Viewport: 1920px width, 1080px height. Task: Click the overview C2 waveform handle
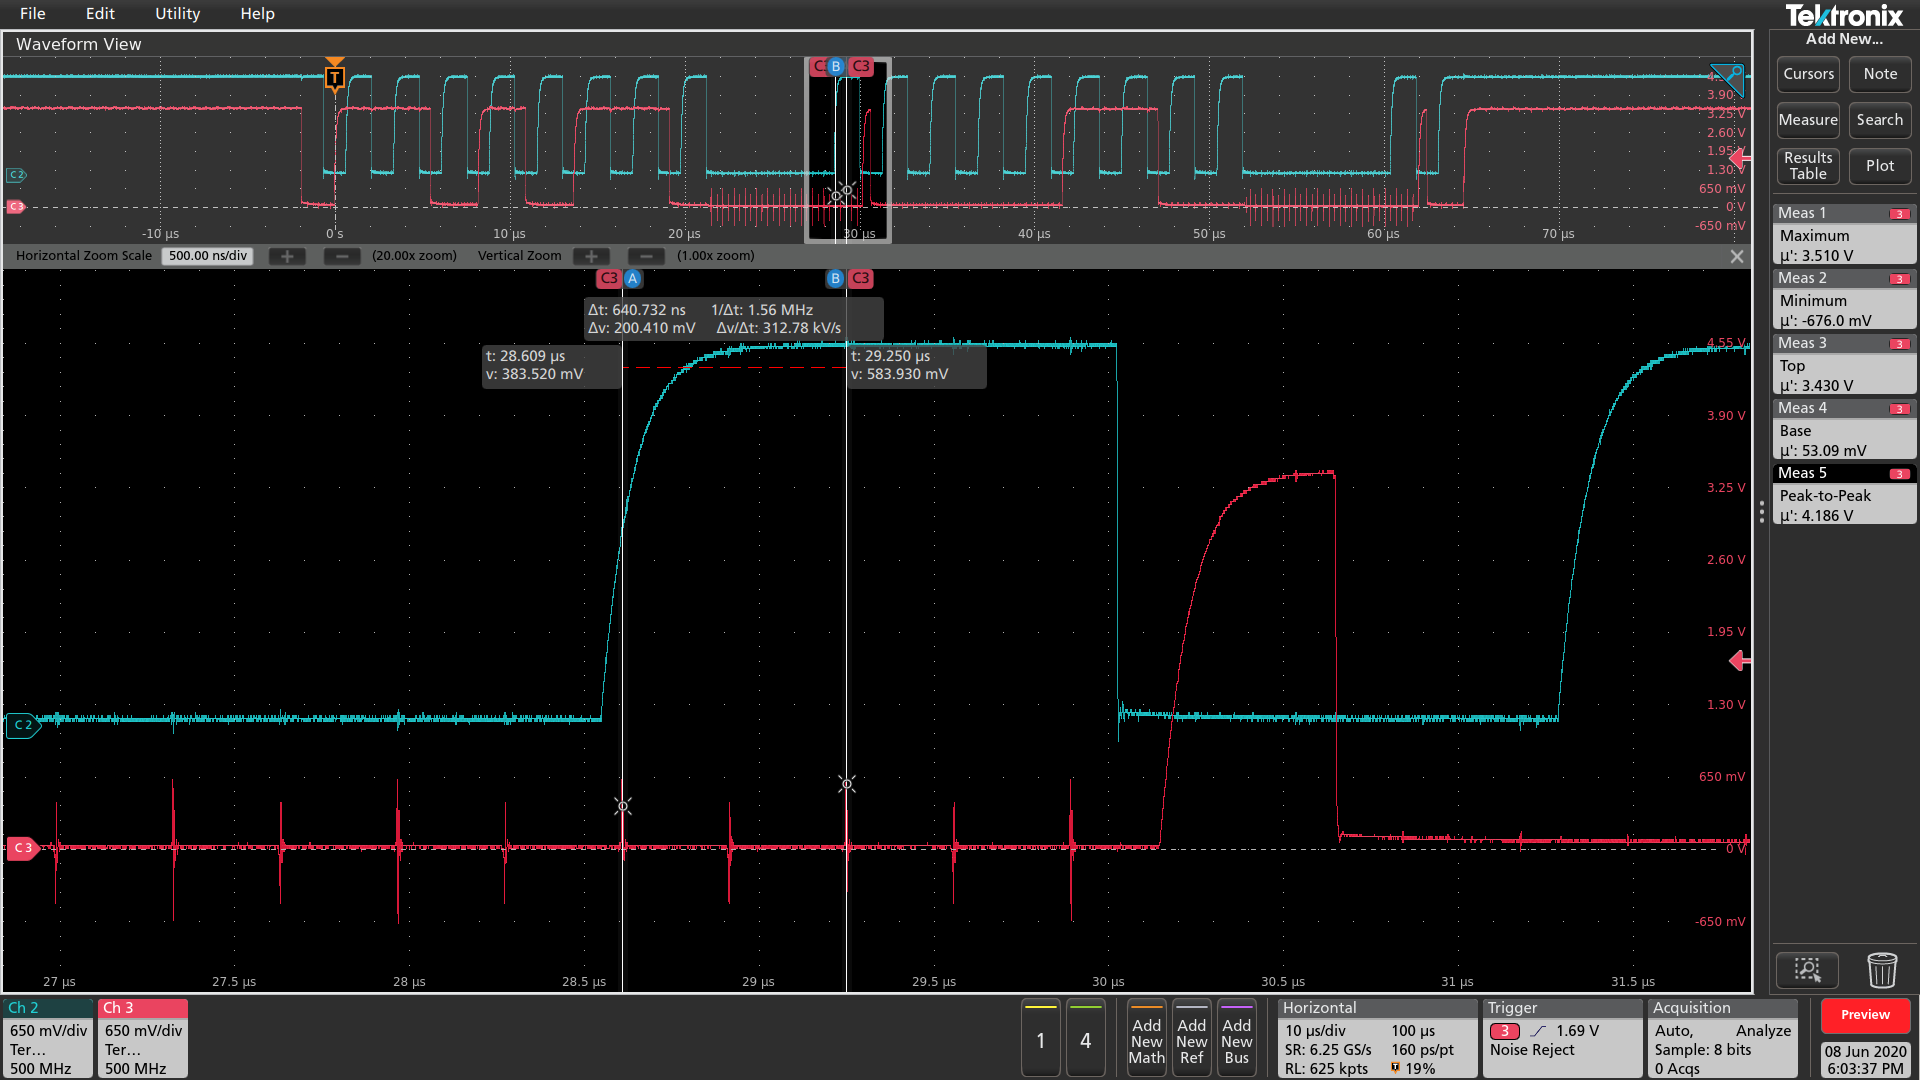click(x=16, y=175)
